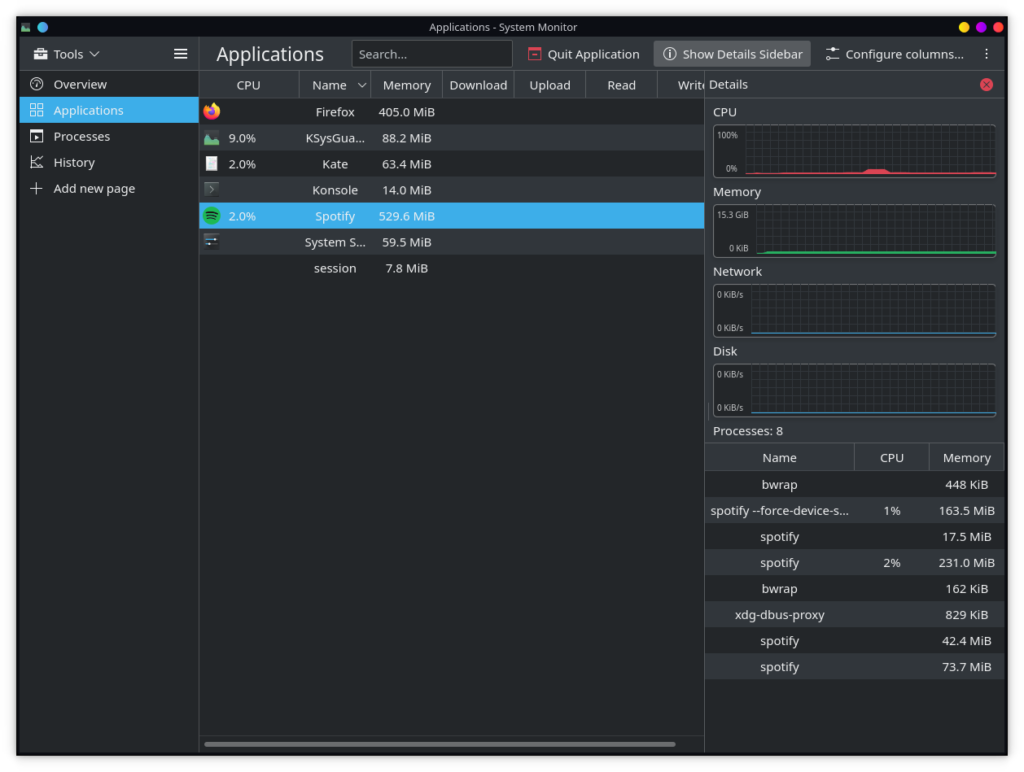Screen dimensions: 1024x772
Task: Click the plus icon for new page
Action: click(x=37, y=188)
